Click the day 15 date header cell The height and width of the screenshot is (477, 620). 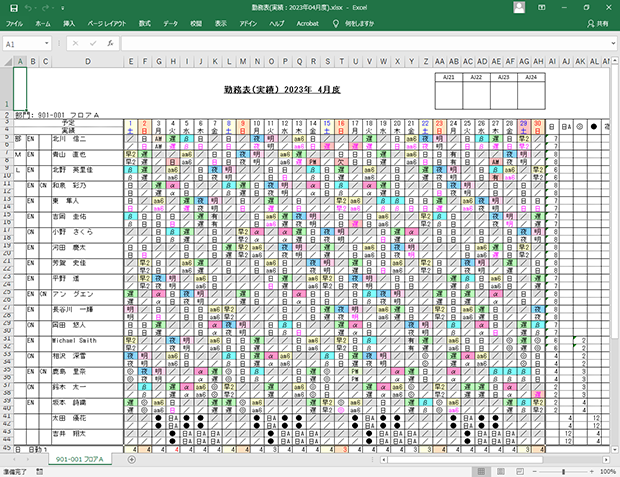[327, 123]
